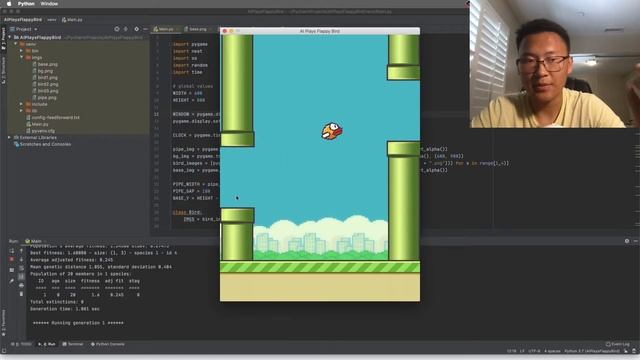This screenshot has height=360, width=640.
Task: Click main.py breadcrumb in navigation bar
Action: coord(72,20)
